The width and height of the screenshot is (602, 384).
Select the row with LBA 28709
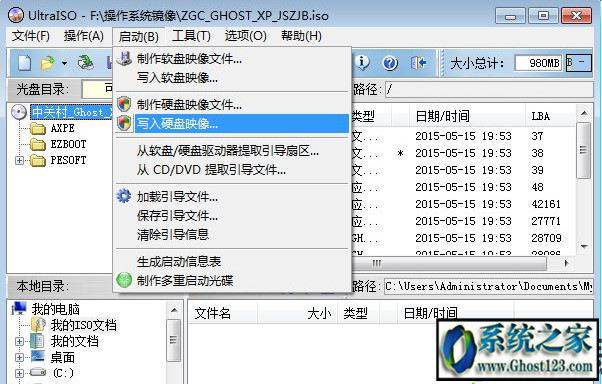tap(463, 238)
